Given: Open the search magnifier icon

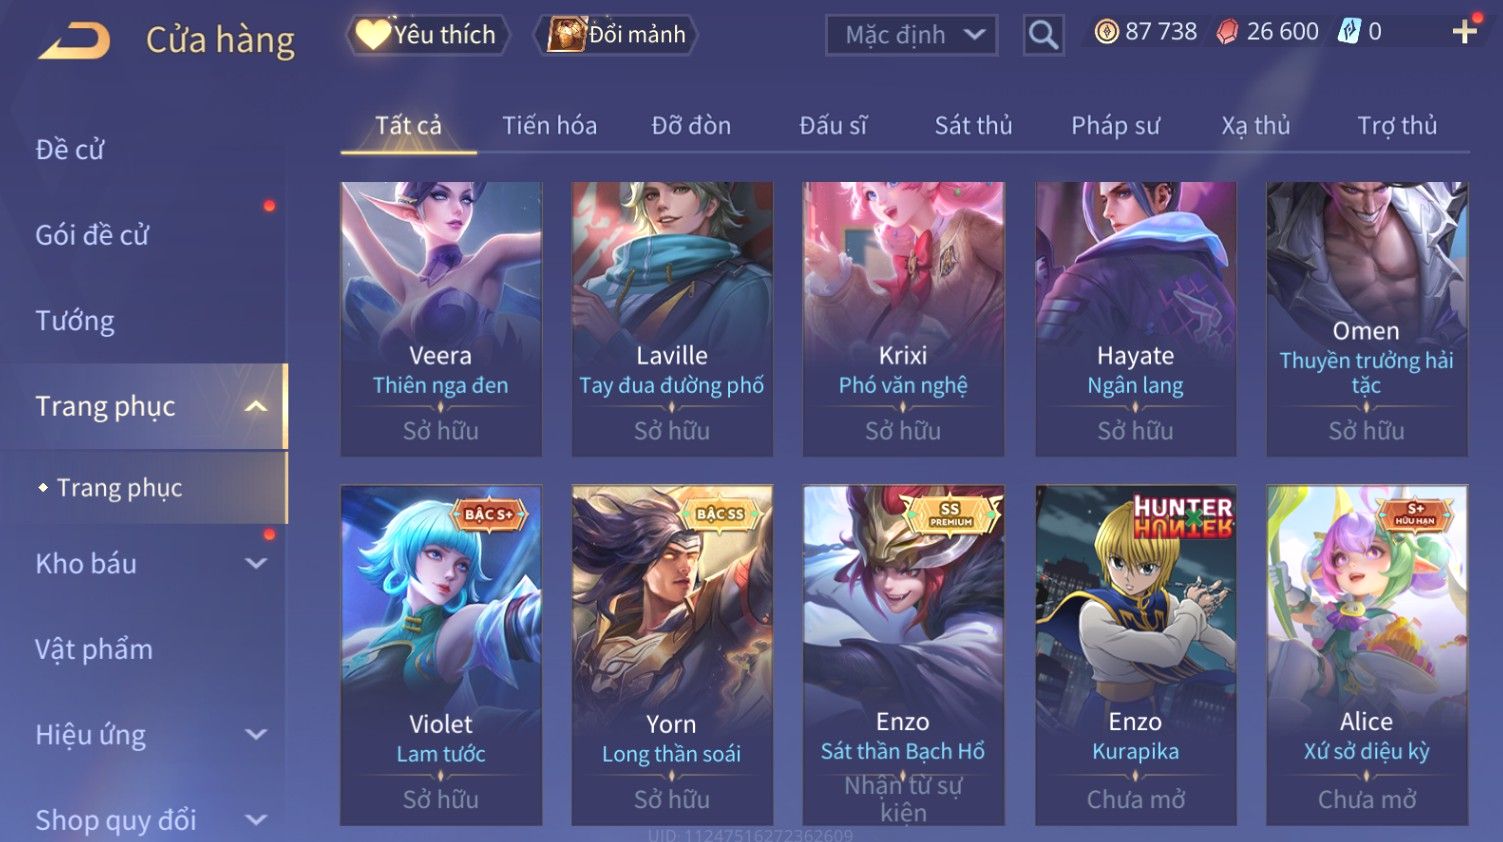Looking at the screenshot, I should [x=1043, y=36].
